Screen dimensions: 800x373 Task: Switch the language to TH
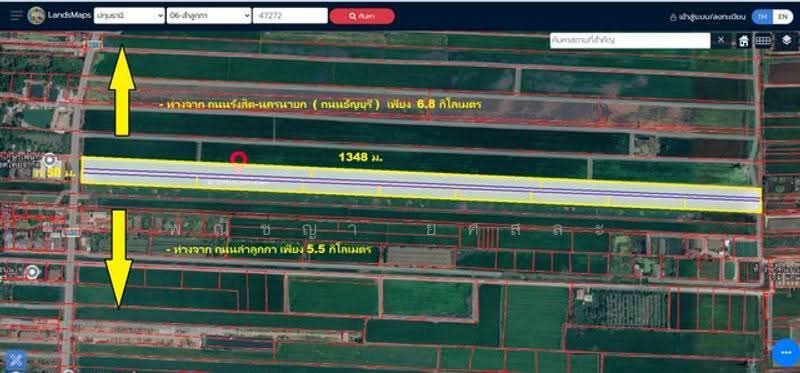[762, 16]
